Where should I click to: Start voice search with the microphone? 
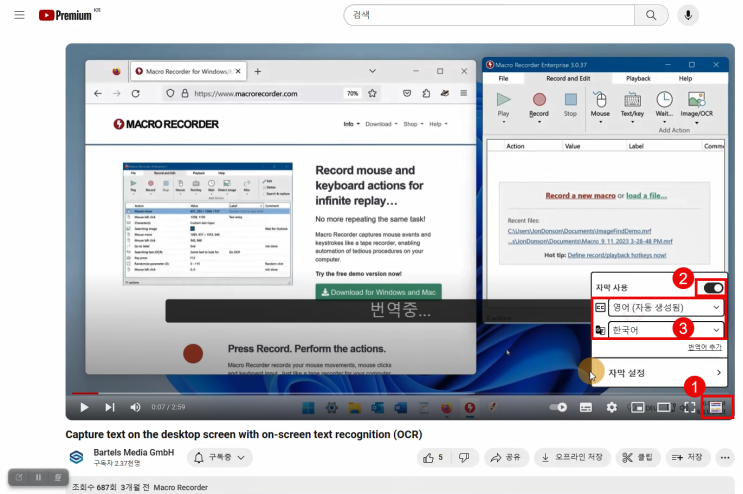pos(688,15)
